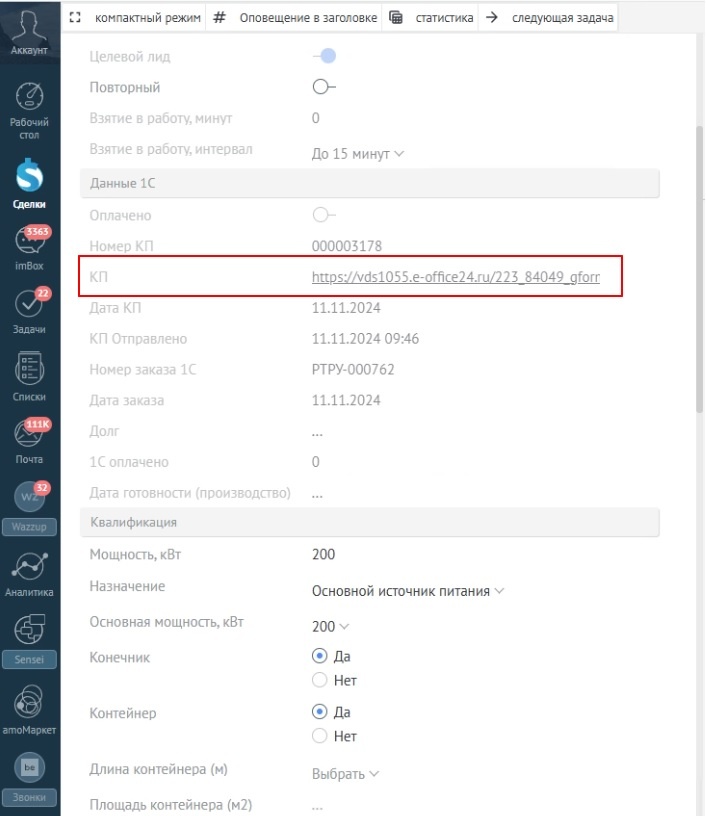Expand Взятие в работу интервал dropdown

coord(358,154)
